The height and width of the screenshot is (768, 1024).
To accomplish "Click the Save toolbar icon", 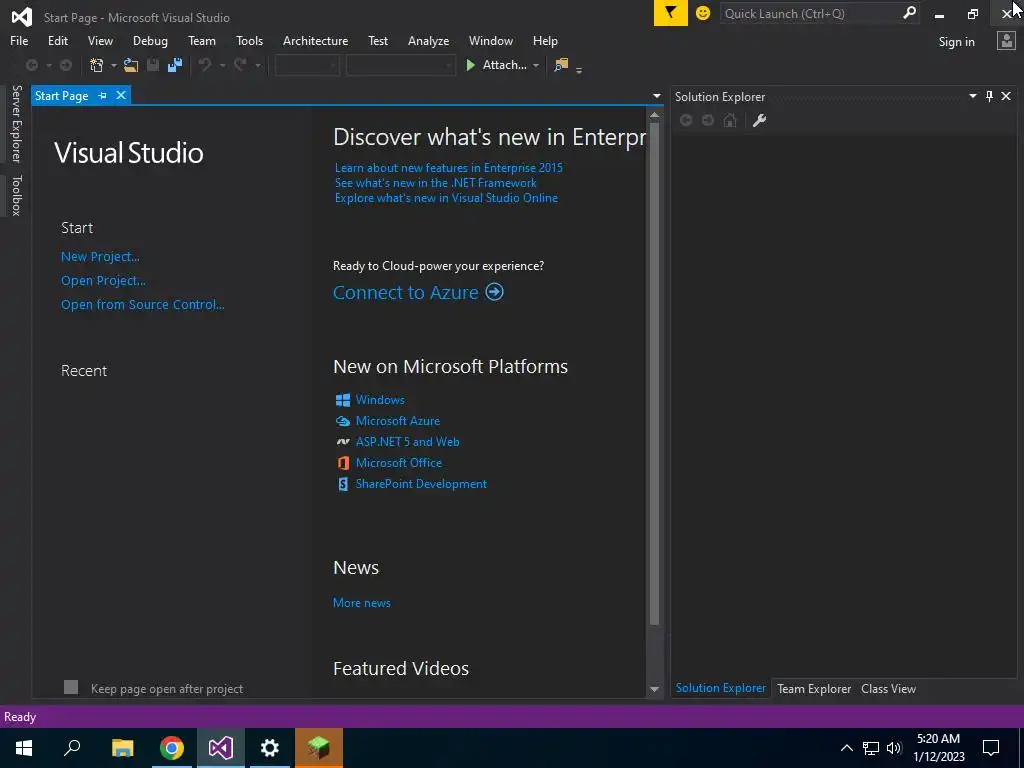I will [x=153, y=65].
